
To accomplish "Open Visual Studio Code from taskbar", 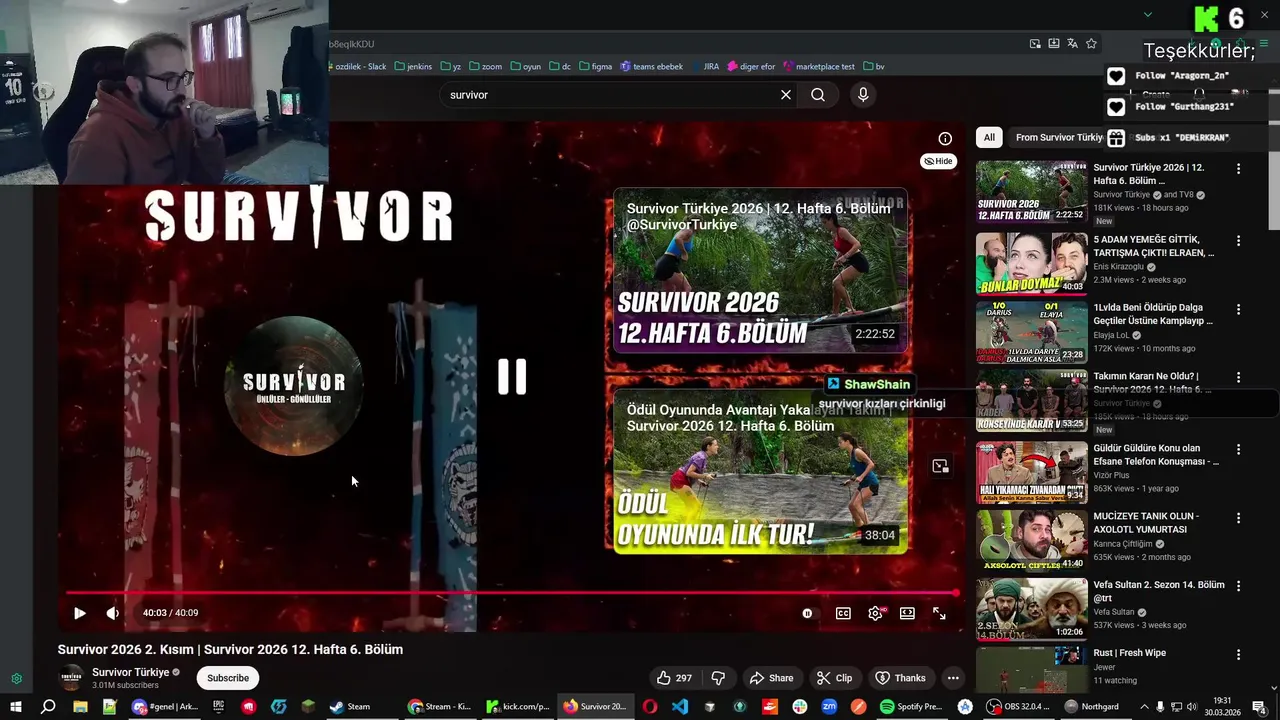I will 680,707.
